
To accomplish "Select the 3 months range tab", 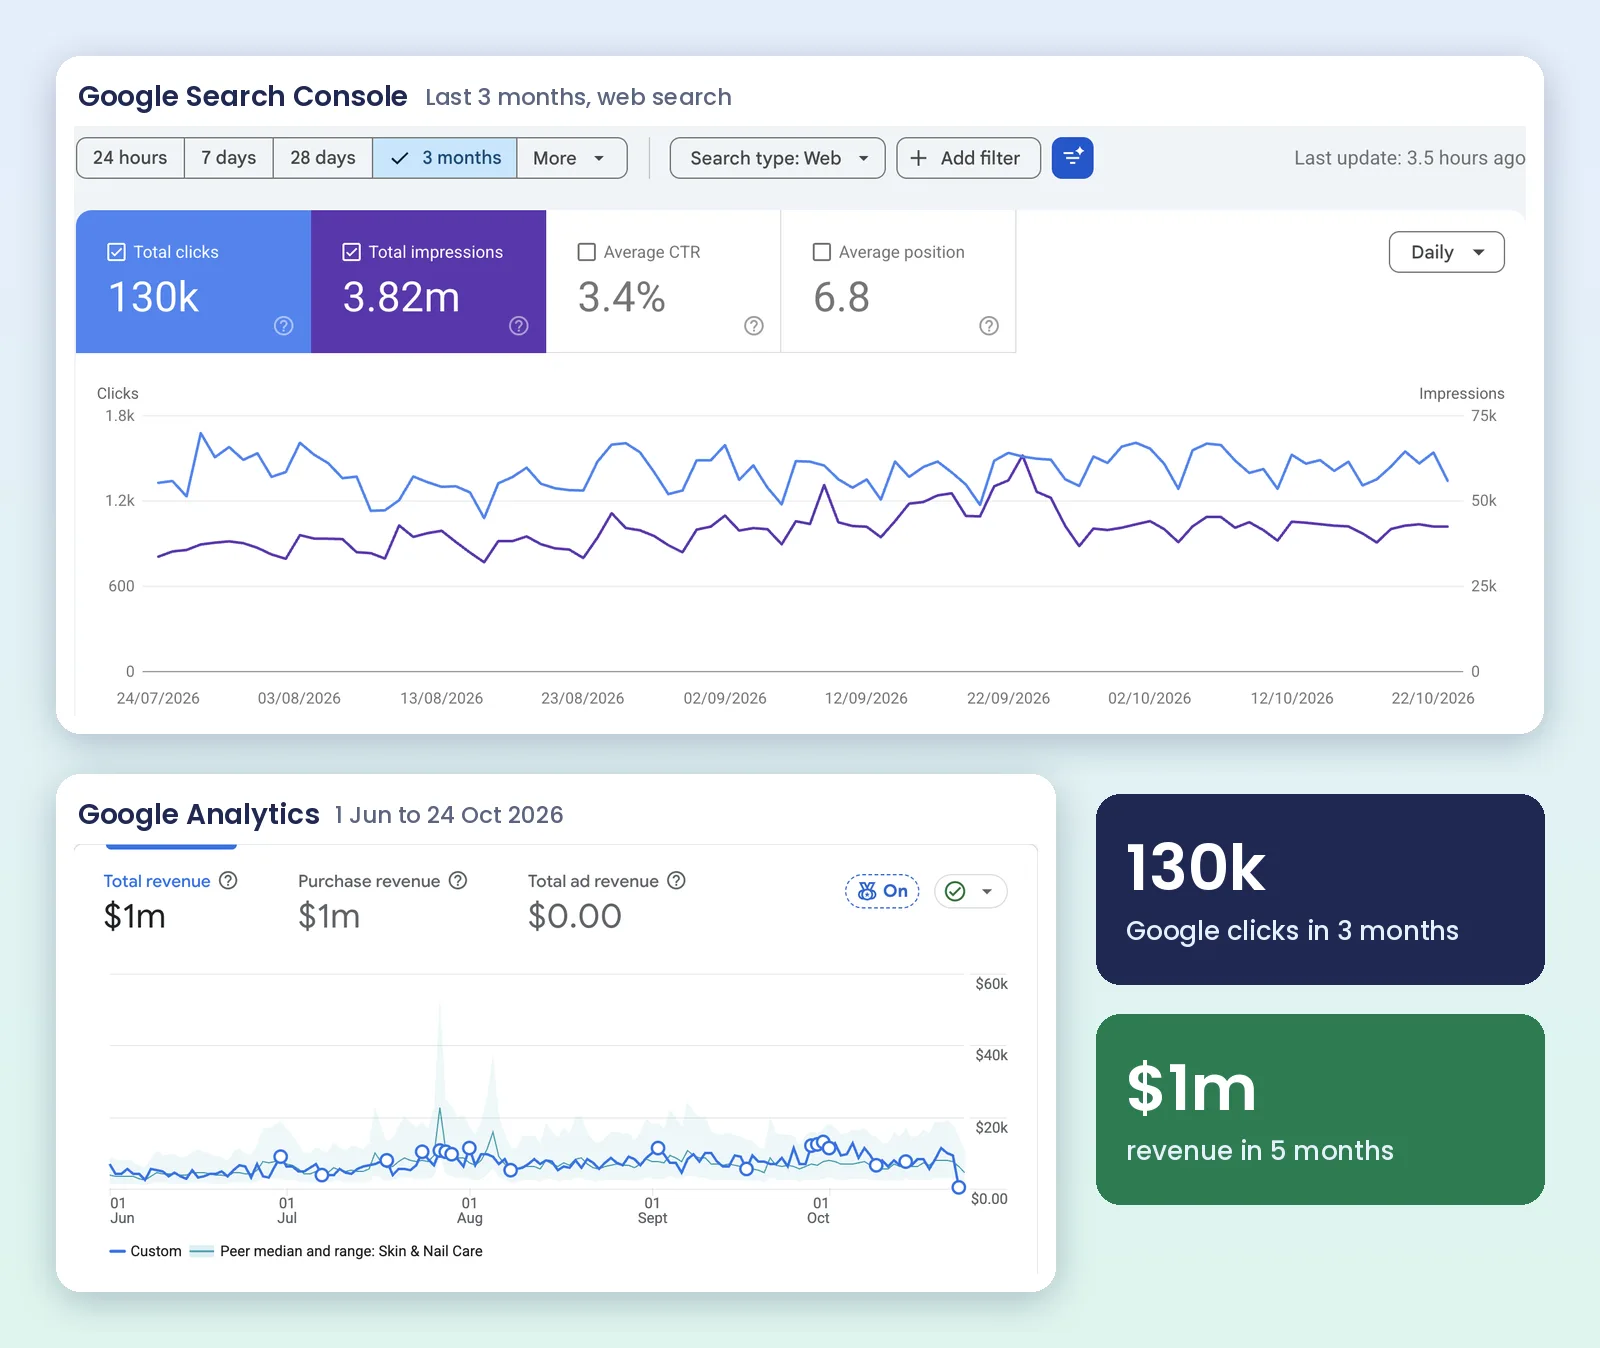I will [x=445, y=158].
